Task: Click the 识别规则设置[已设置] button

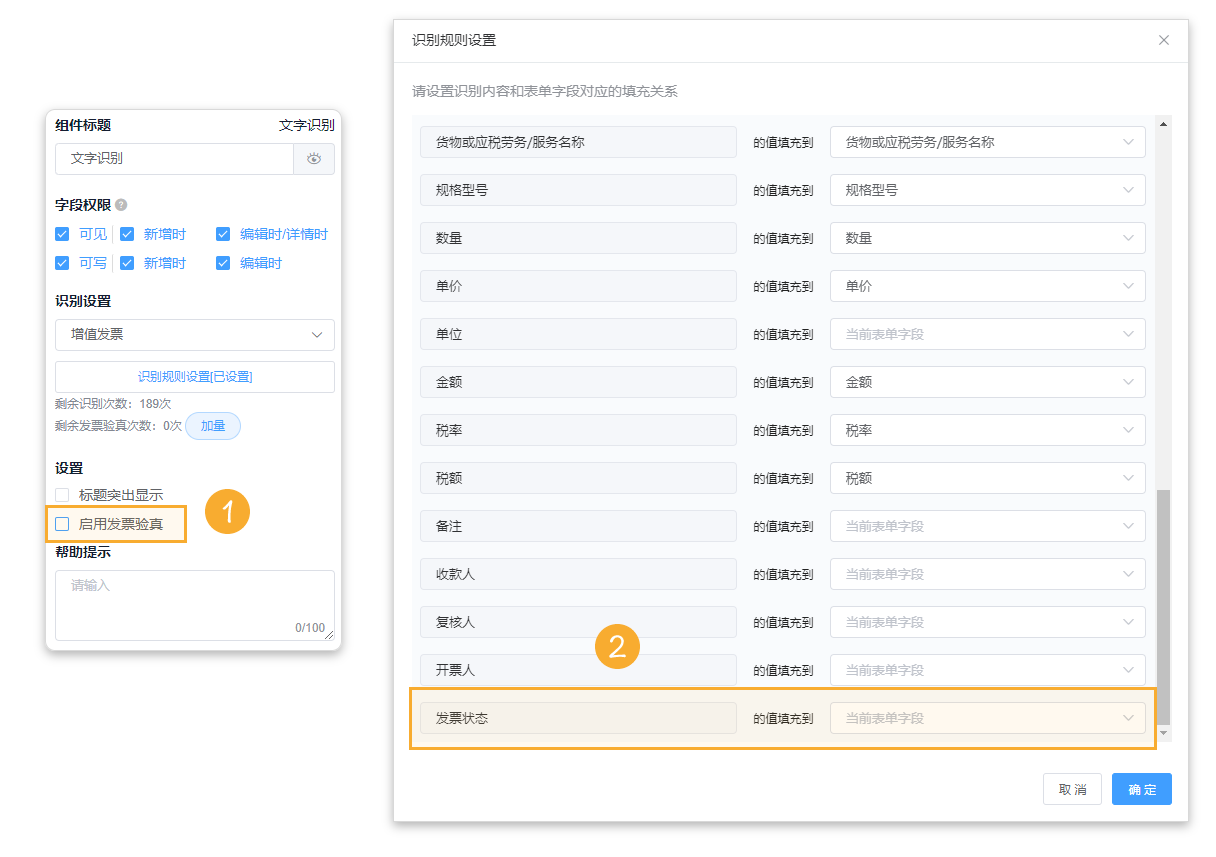Action: click(195, 377)
